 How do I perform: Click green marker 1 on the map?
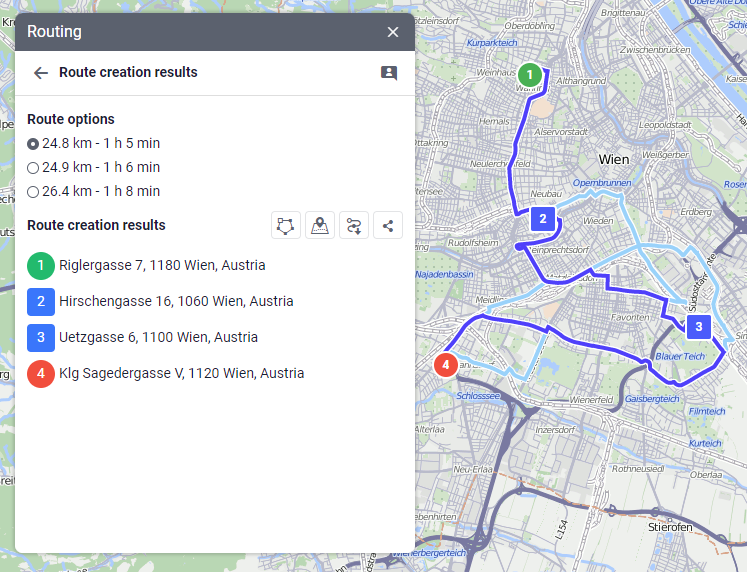(x=530, y=74)
